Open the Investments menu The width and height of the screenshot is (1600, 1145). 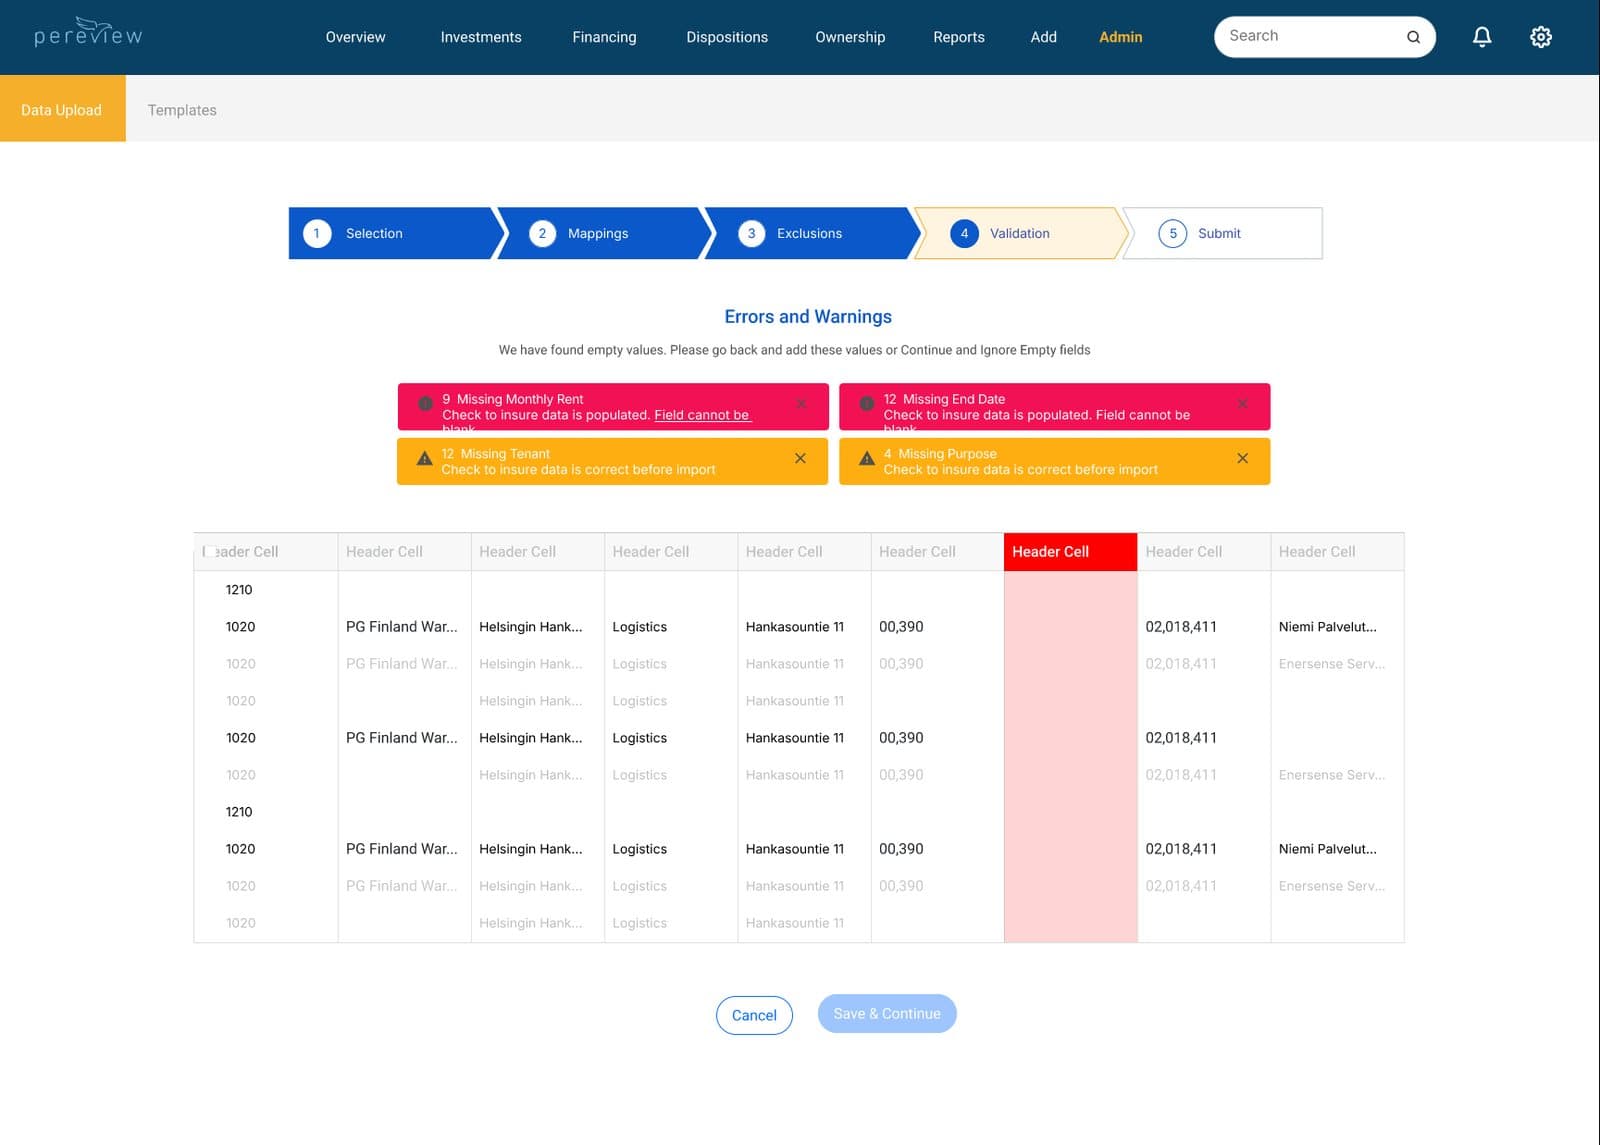tap(481, 37)
